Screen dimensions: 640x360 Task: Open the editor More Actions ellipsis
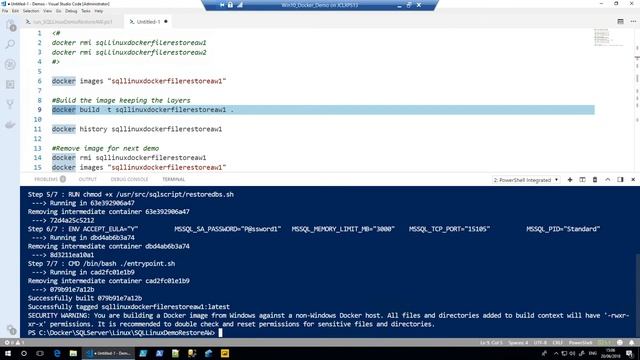(x=633, y=21)
